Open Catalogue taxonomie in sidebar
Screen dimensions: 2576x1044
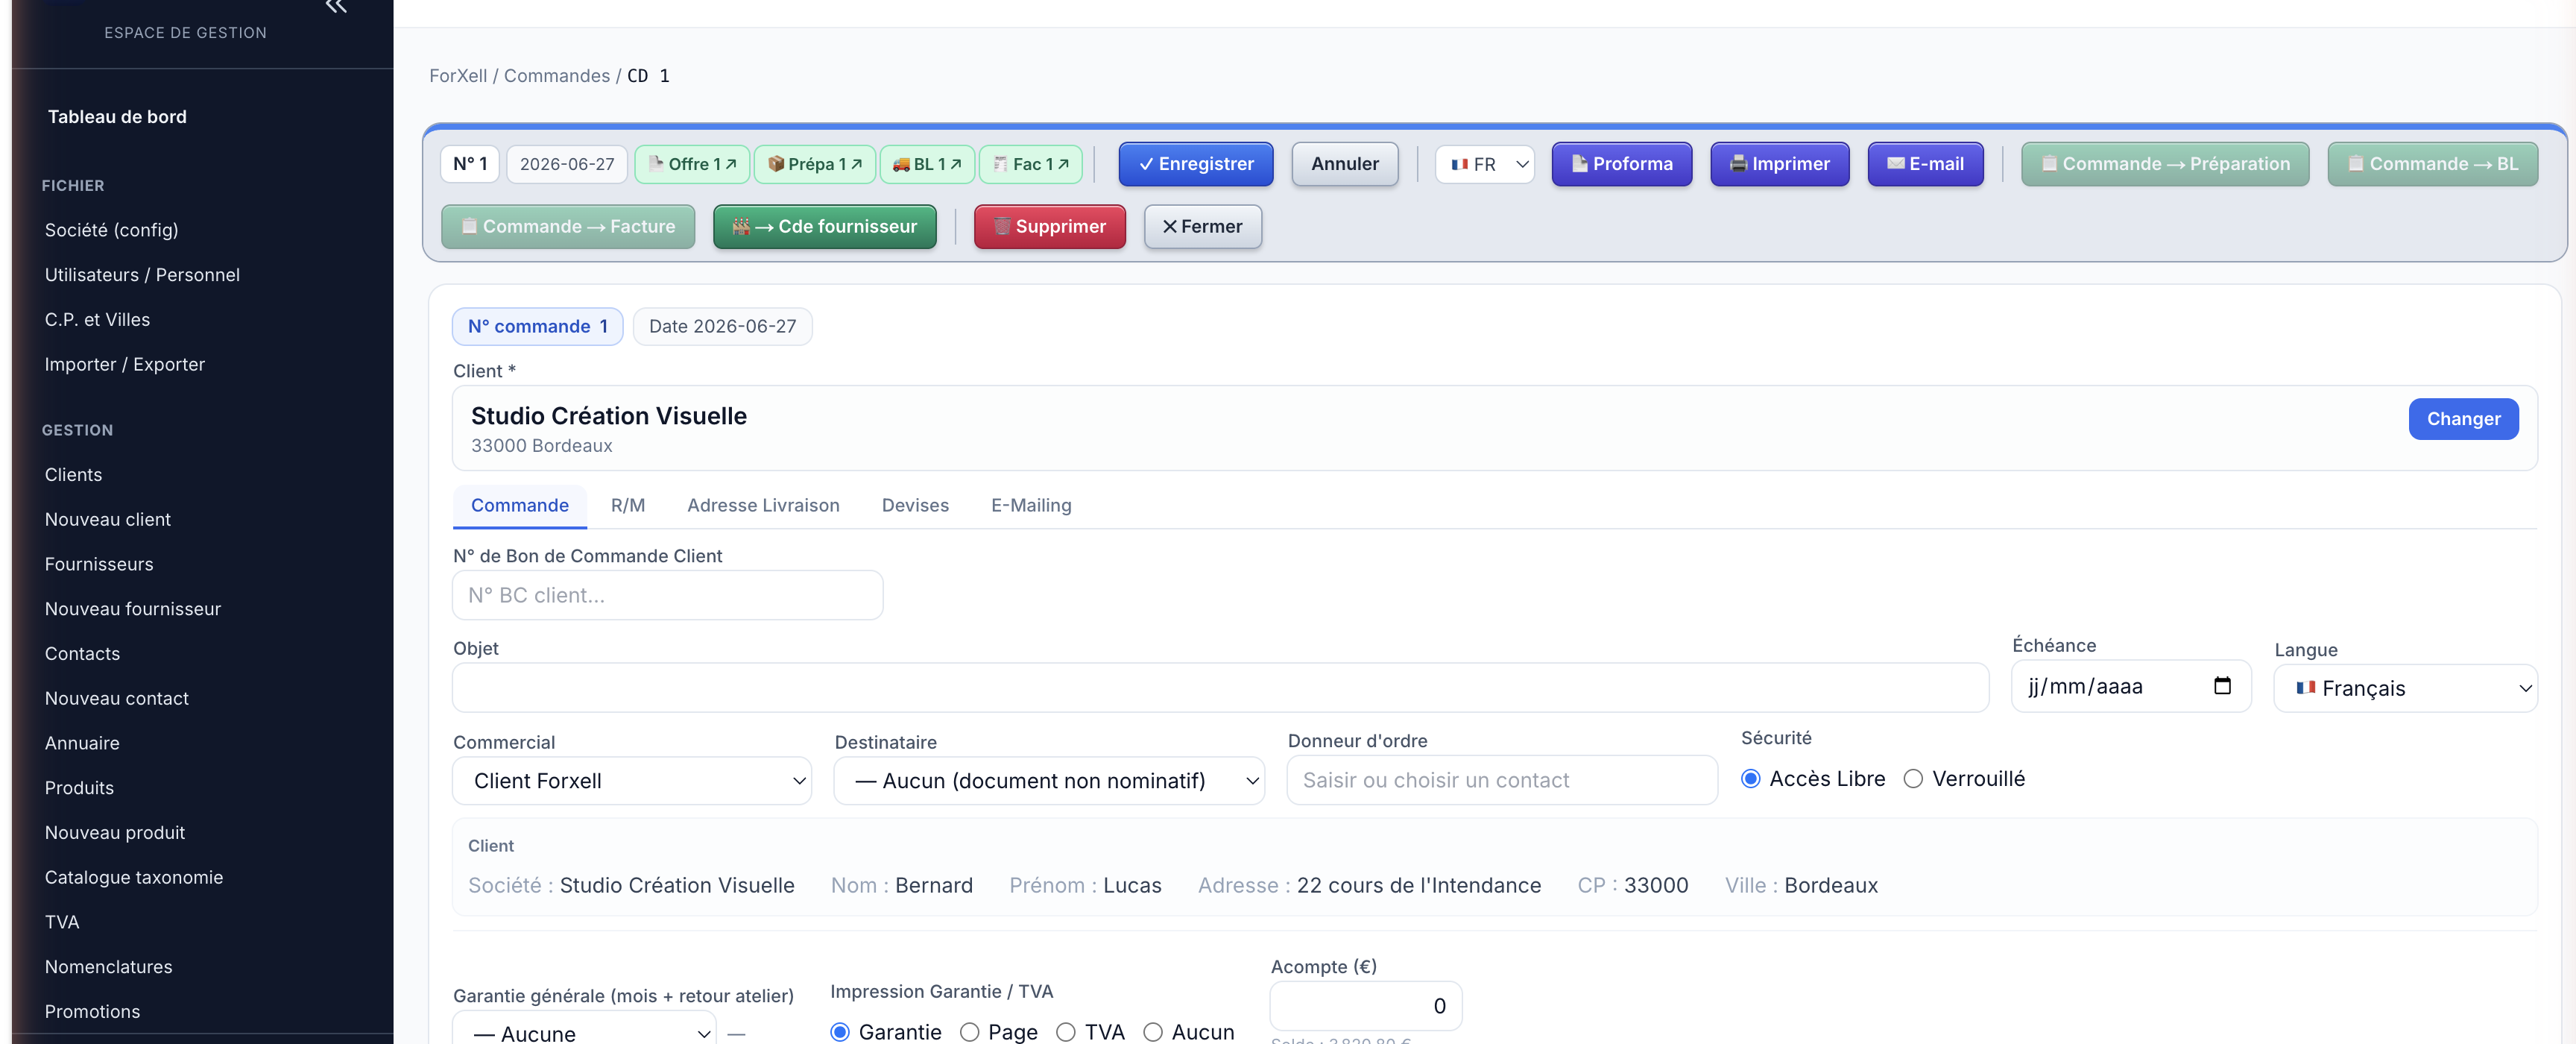click(x=133, y=878)
